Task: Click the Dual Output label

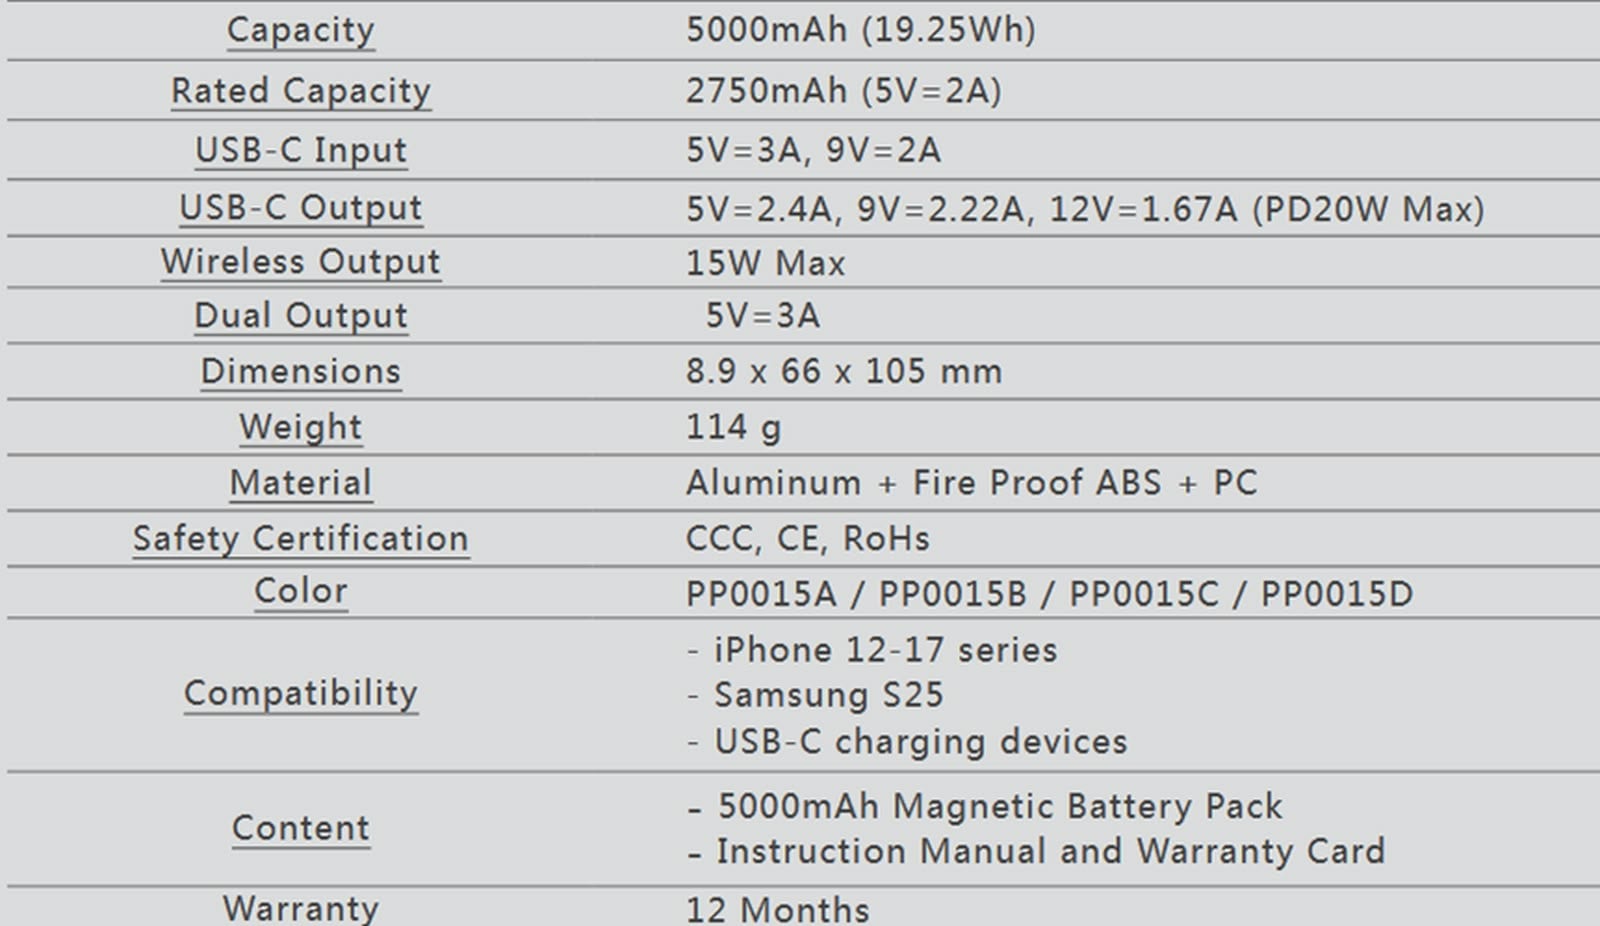Action: (x=300, y=316)
